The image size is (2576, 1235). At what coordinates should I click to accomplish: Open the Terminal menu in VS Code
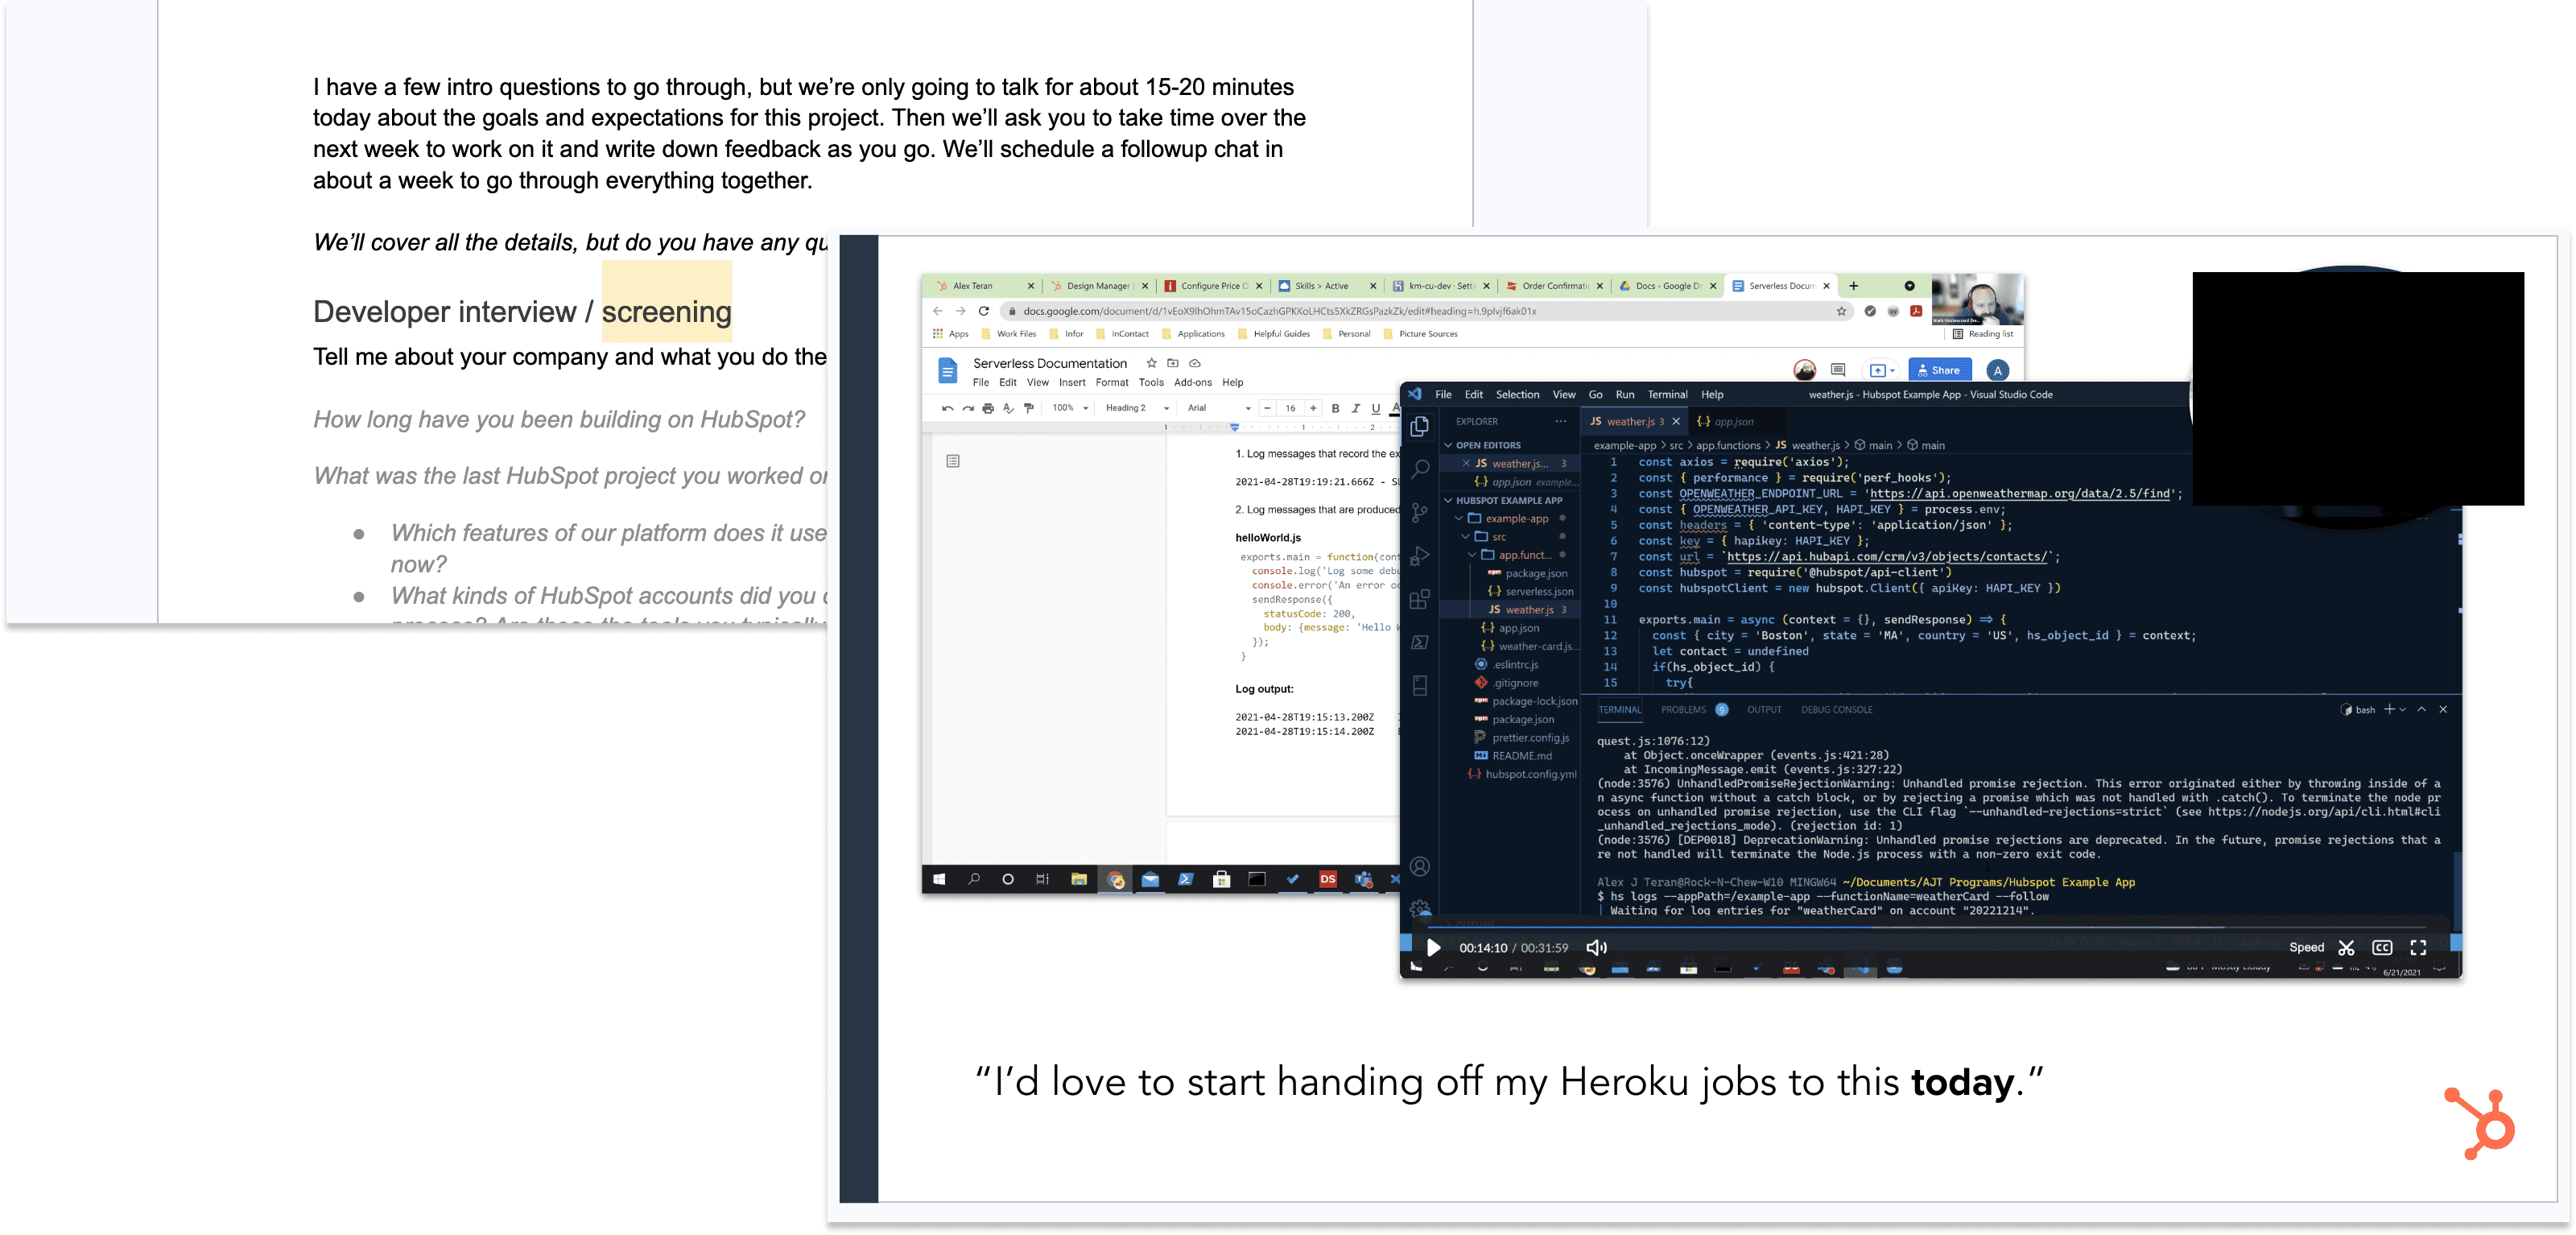(x=1667, y=394)
